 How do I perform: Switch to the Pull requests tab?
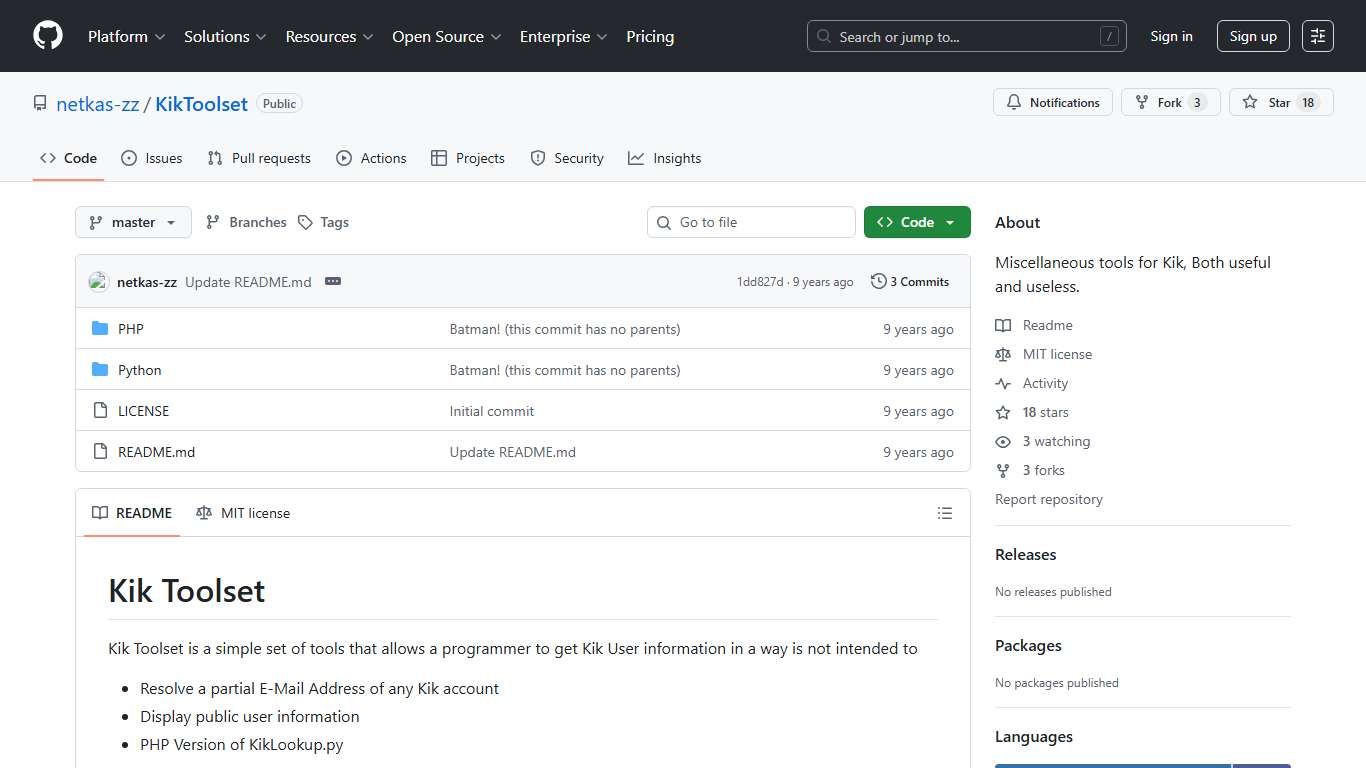pyautogui.click(x=258, y=158)
